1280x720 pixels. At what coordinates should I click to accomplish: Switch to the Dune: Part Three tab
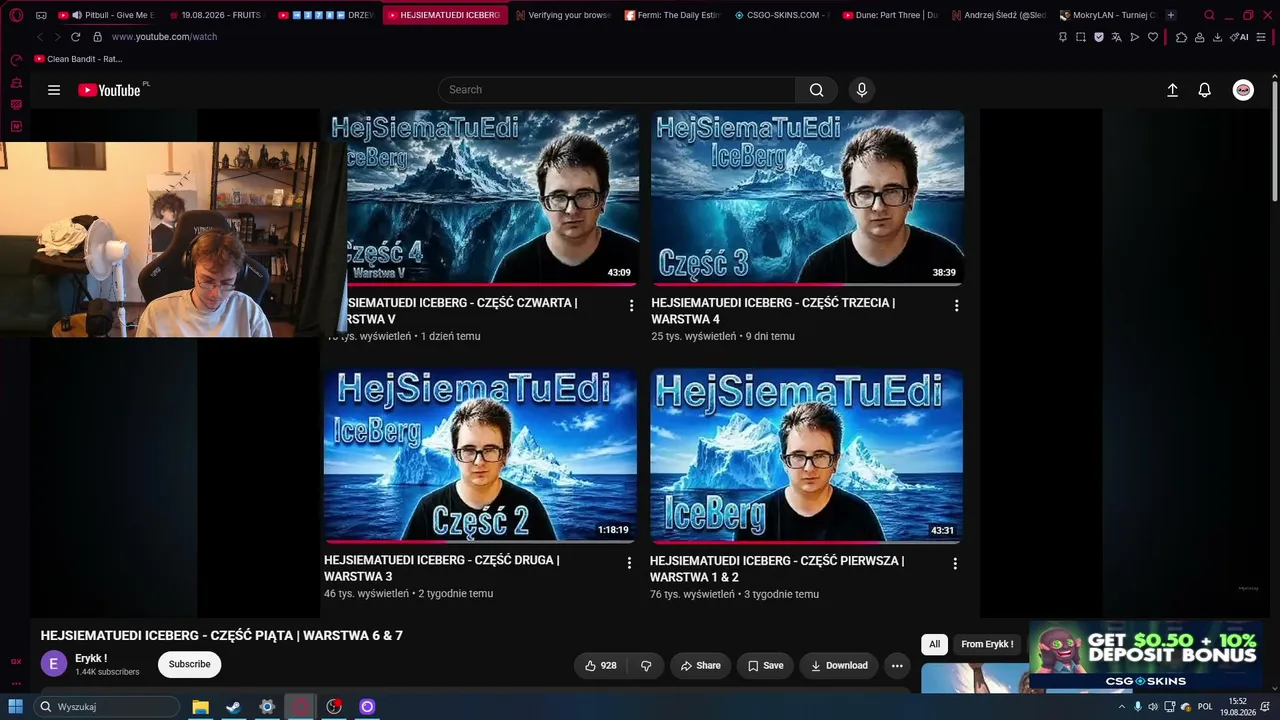[891, 15]
